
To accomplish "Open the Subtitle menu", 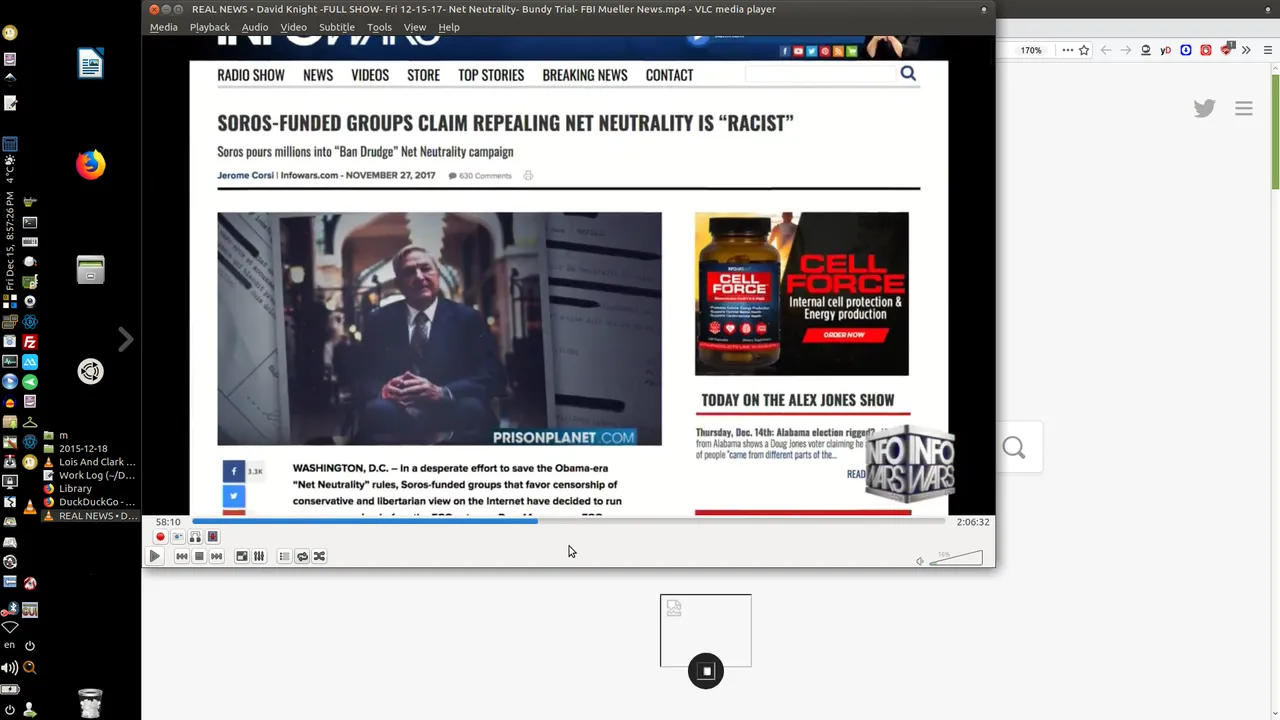I will click(337, 27).
